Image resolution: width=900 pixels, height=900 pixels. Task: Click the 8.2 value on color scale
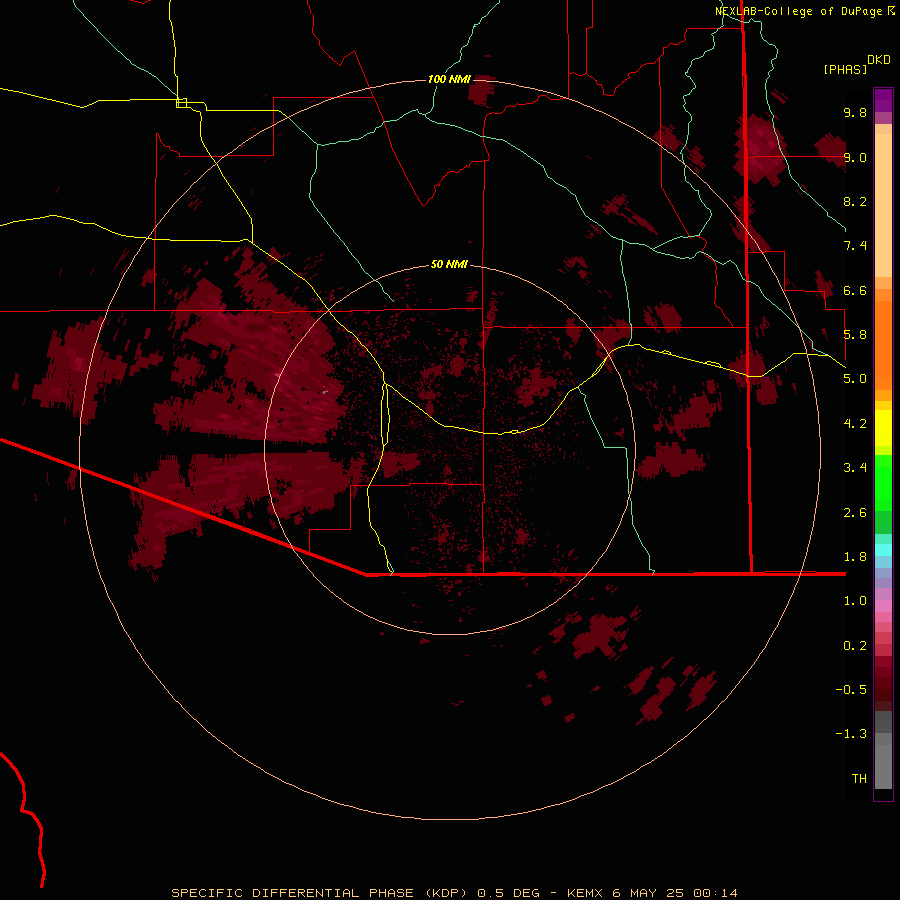[855, 201]
